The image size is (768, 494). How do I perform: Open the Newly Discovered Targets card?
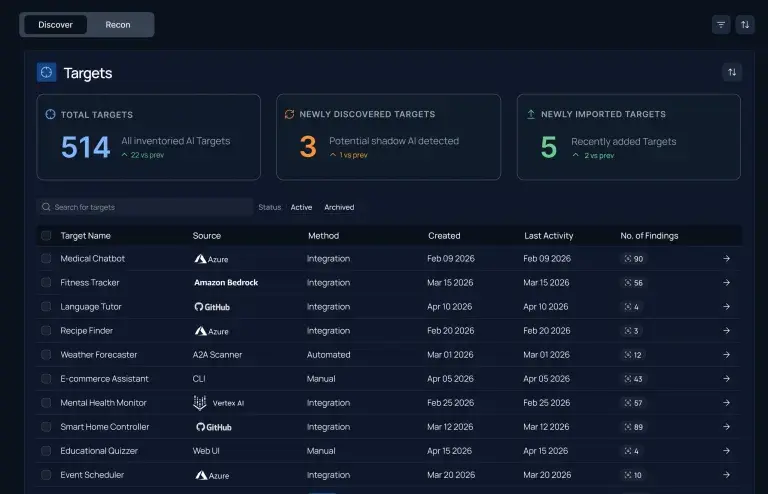tap(388, 137)
